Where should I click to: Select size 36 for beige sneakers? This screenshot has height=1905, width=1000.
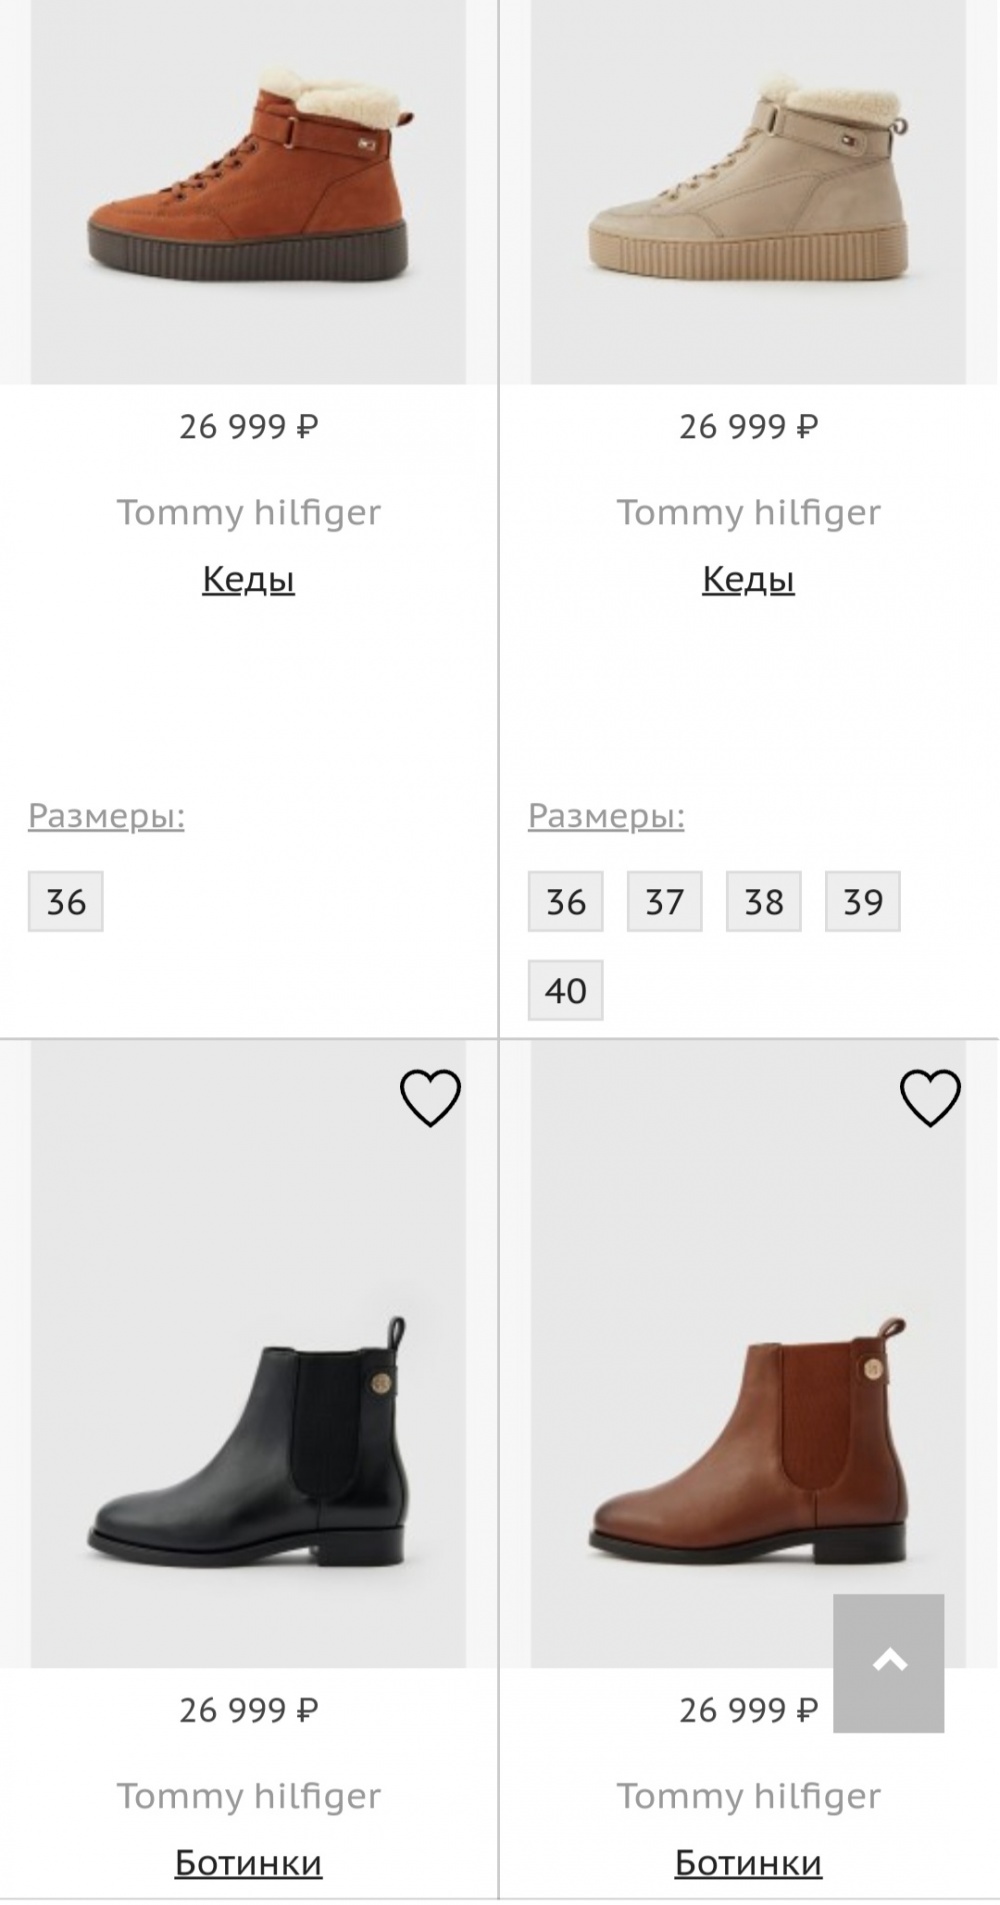(x=564, y=901)
